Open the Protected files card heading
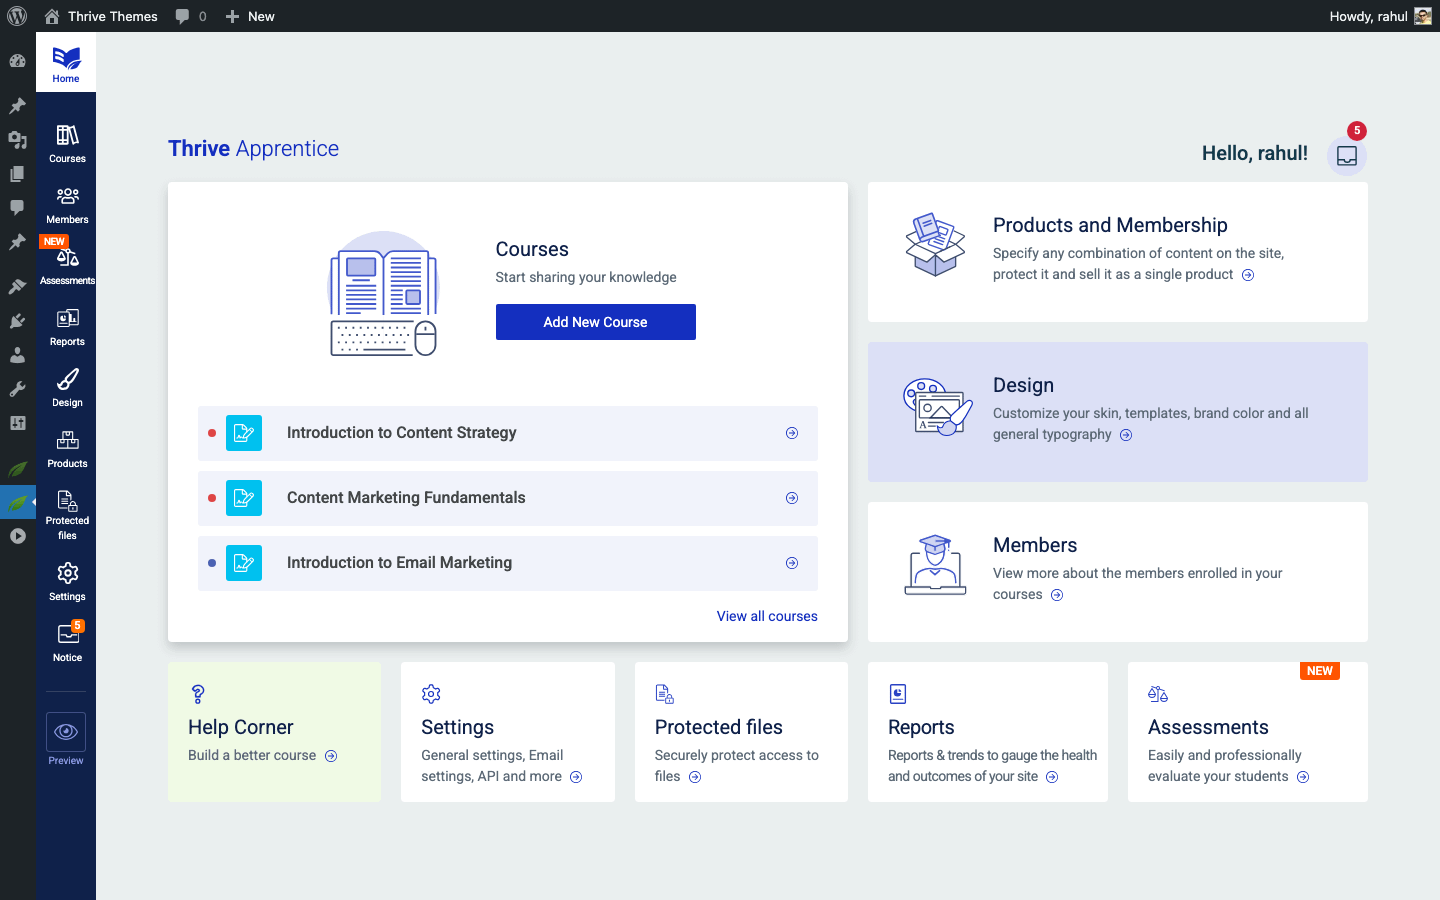 point(718,727)
